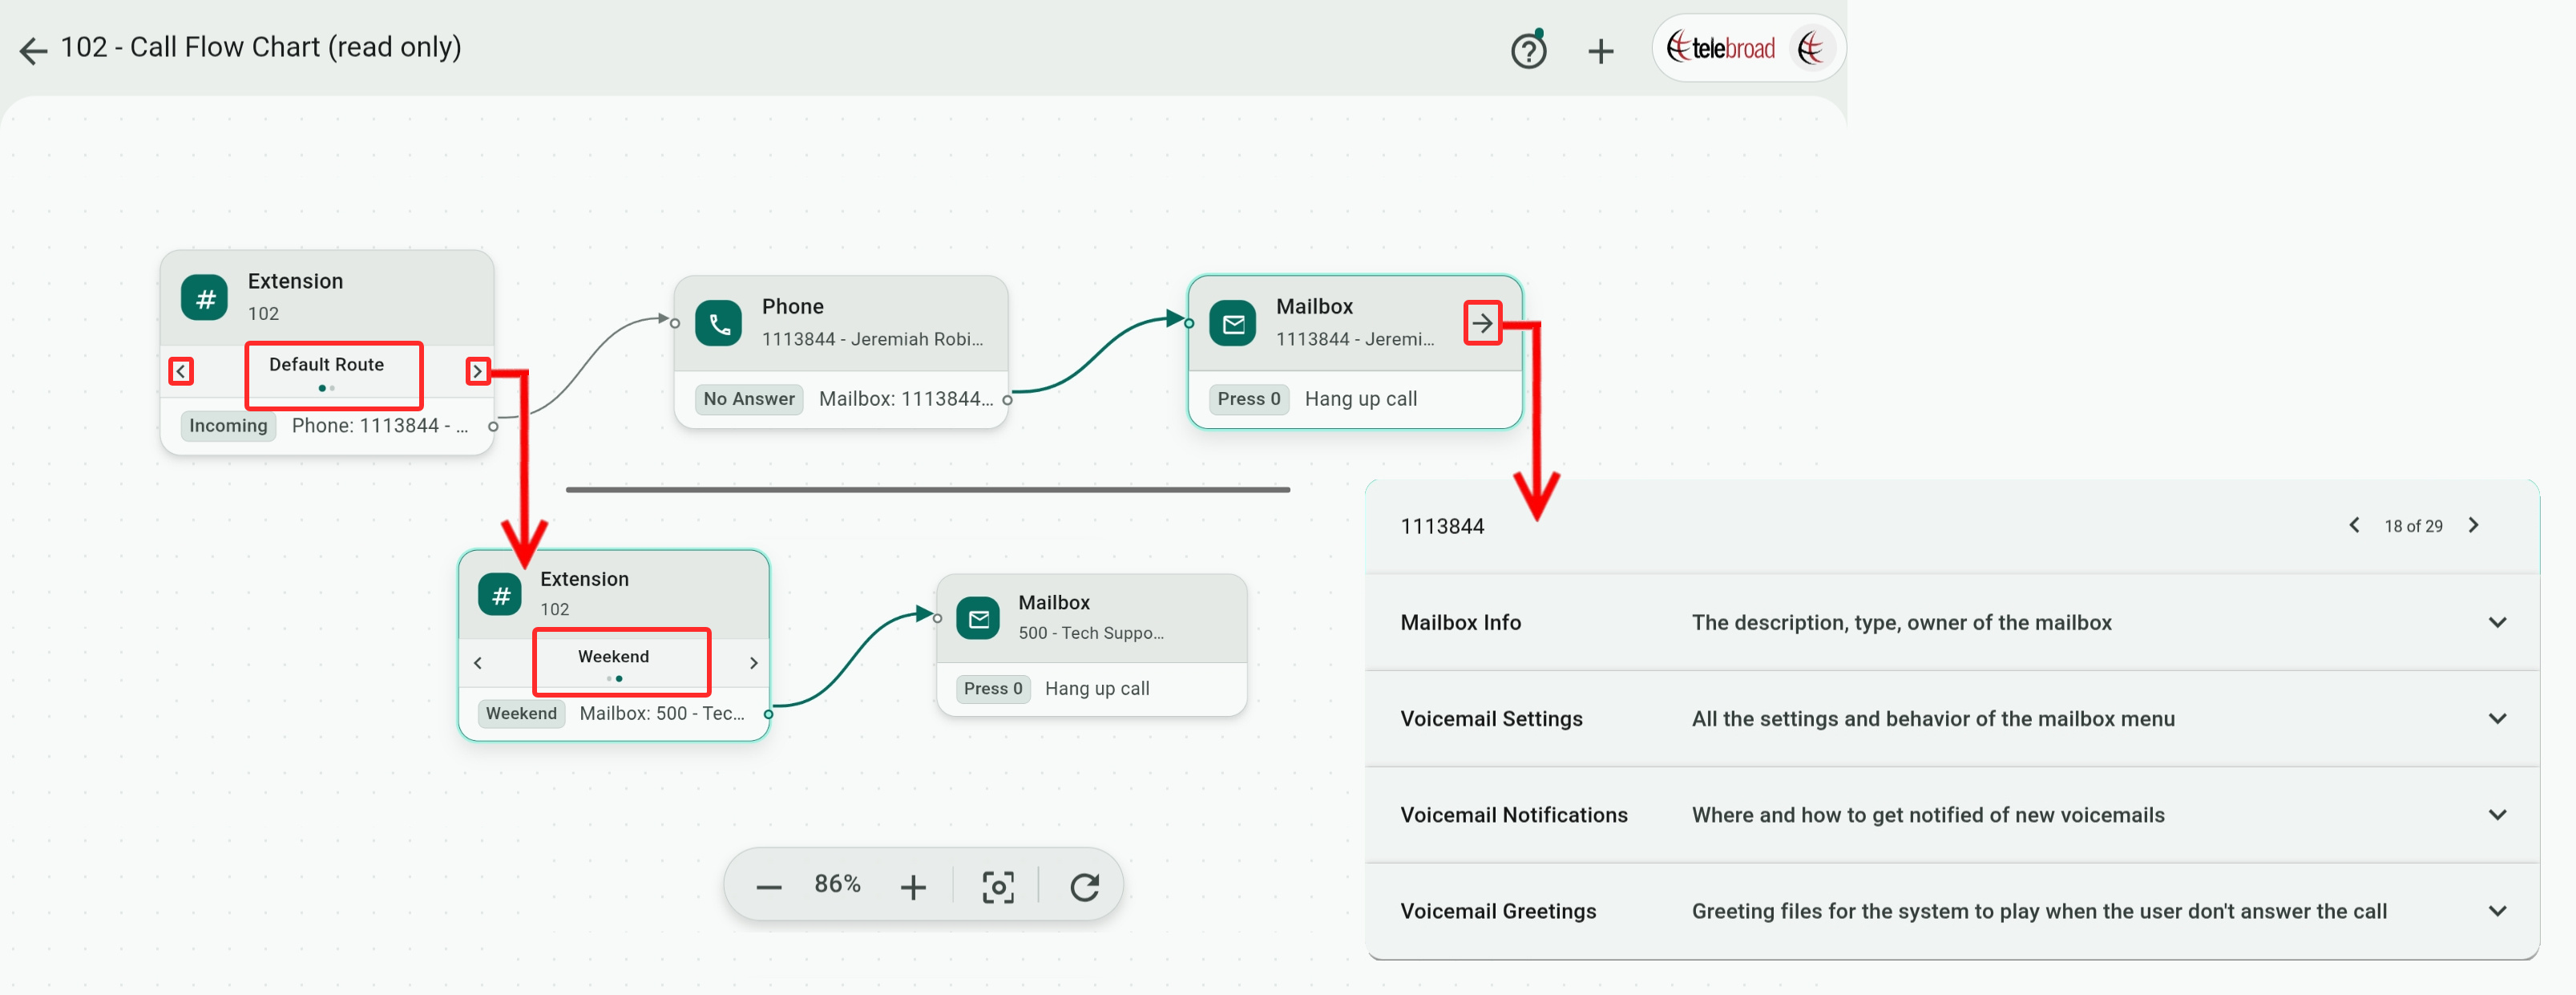Viewport: 2576px width, 995px height.
Task: Select the Weekend route tab
Action: 613,657
